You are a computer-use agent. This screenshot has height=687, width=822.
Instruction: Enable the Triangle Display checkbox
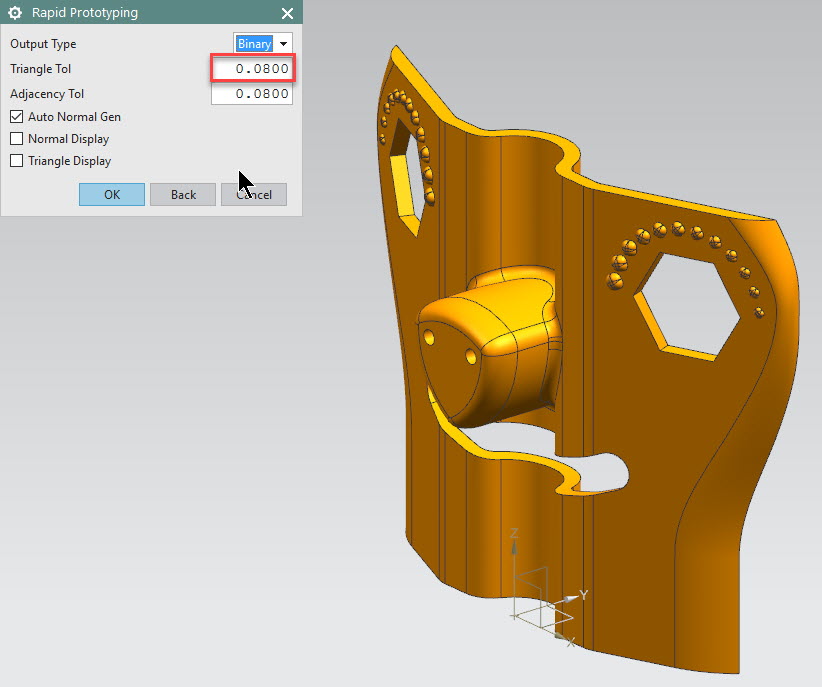(16, 161)
